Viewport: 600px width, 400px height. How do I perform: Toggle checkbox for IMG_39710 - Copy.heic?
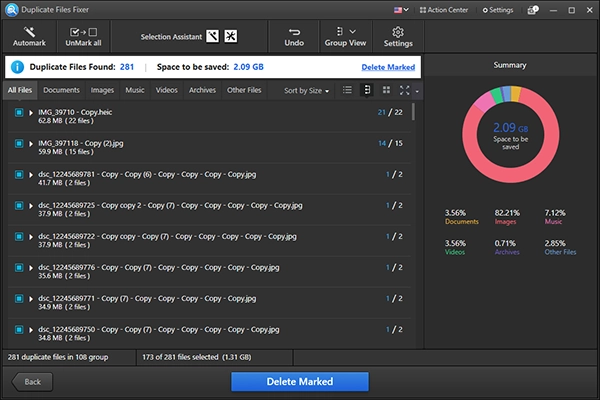coord(19,112)
